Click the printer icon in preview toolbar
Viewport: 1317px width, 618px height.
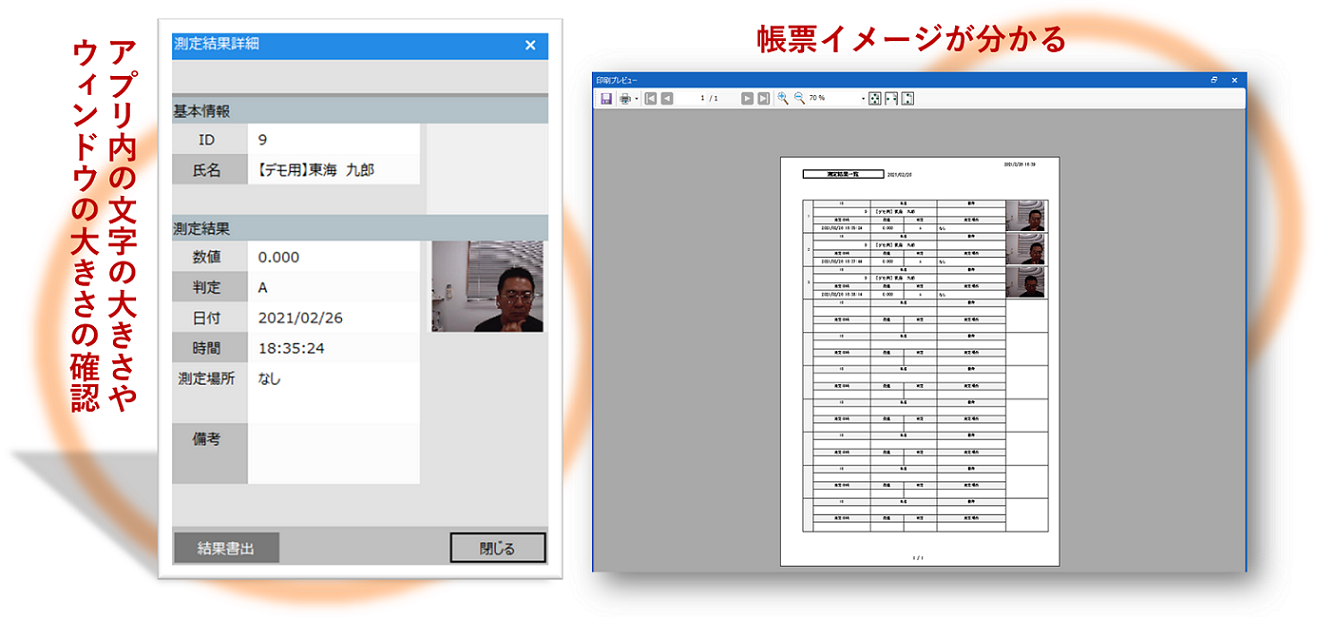pos(625,98)
